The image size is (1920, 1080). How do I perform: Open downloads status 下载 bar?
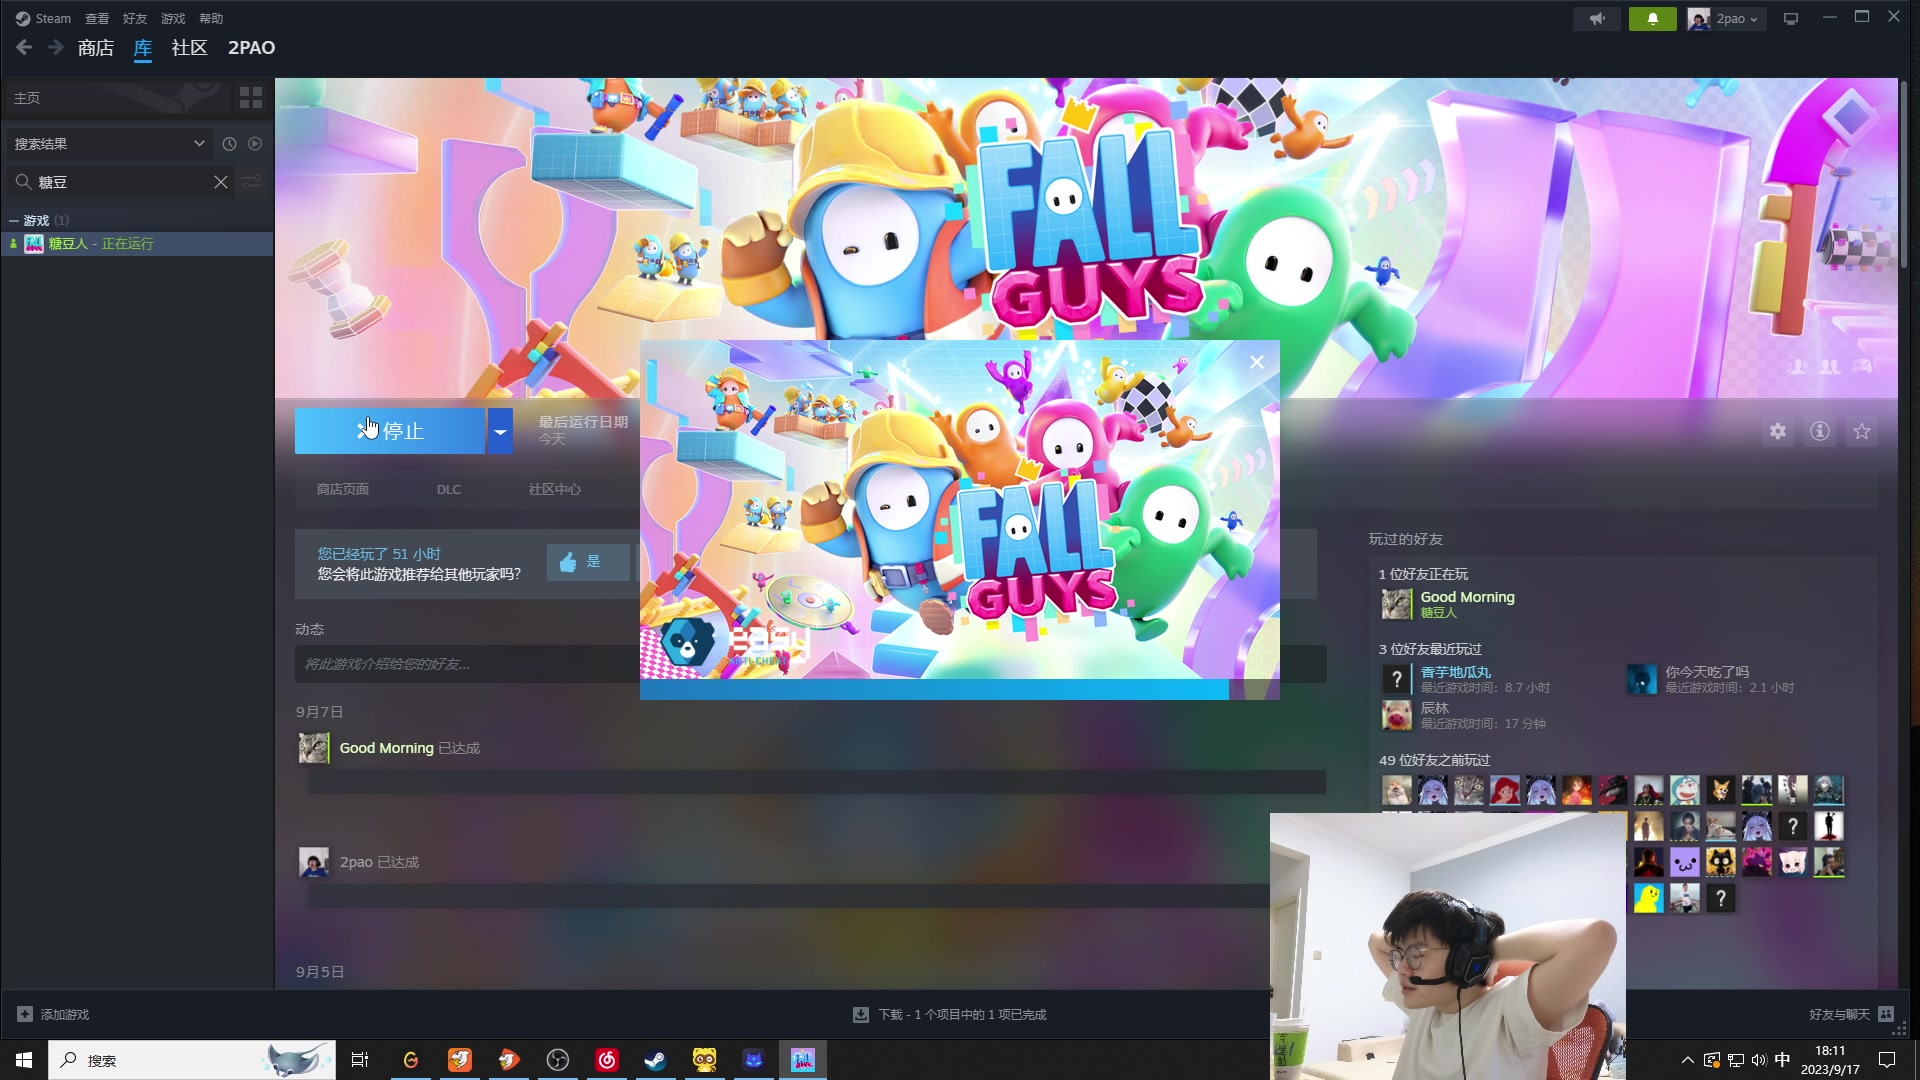(x=950, y=1014)
